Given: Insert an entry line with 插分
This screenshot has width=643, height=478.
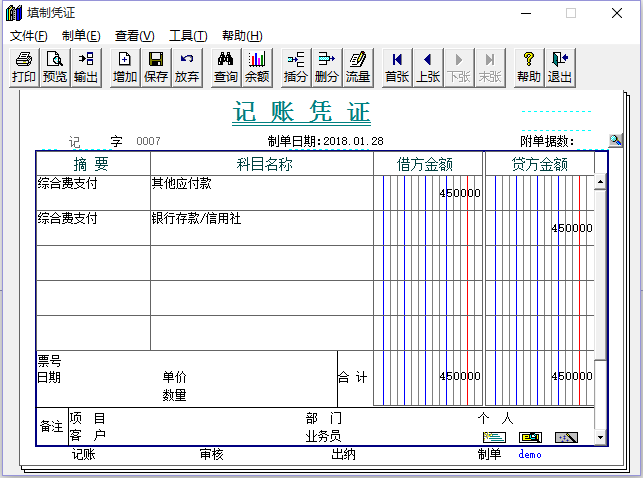Looking at the screenshot, I should click(x=296, y=67).
